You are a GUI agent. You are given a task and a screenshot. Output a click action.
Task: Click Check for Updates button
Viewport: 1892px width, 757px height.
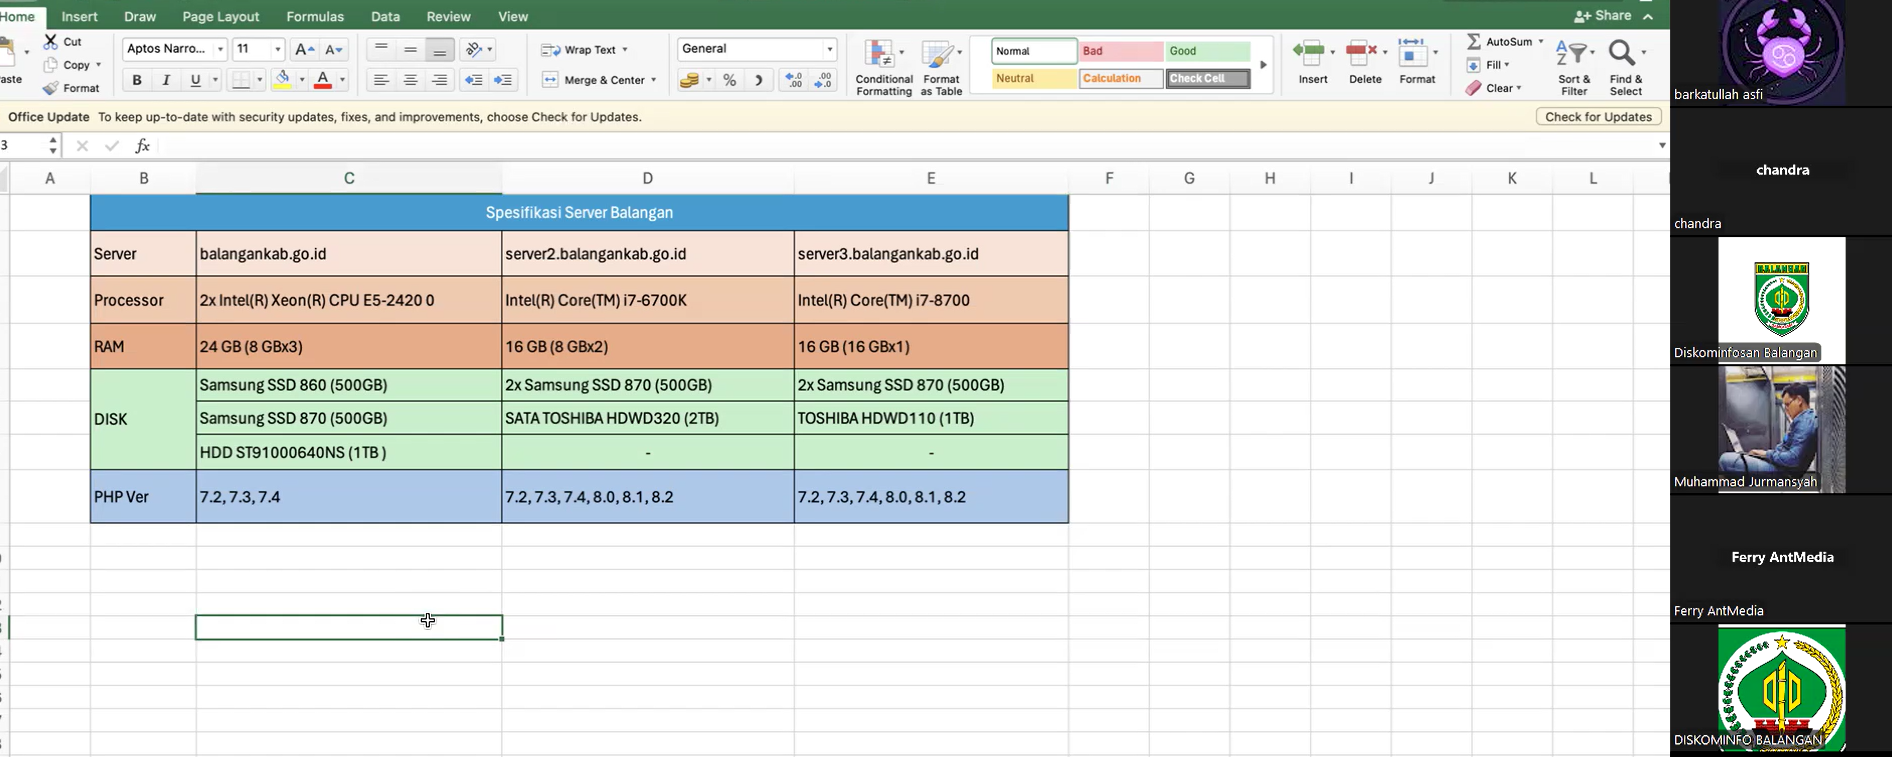(1598, 117)
